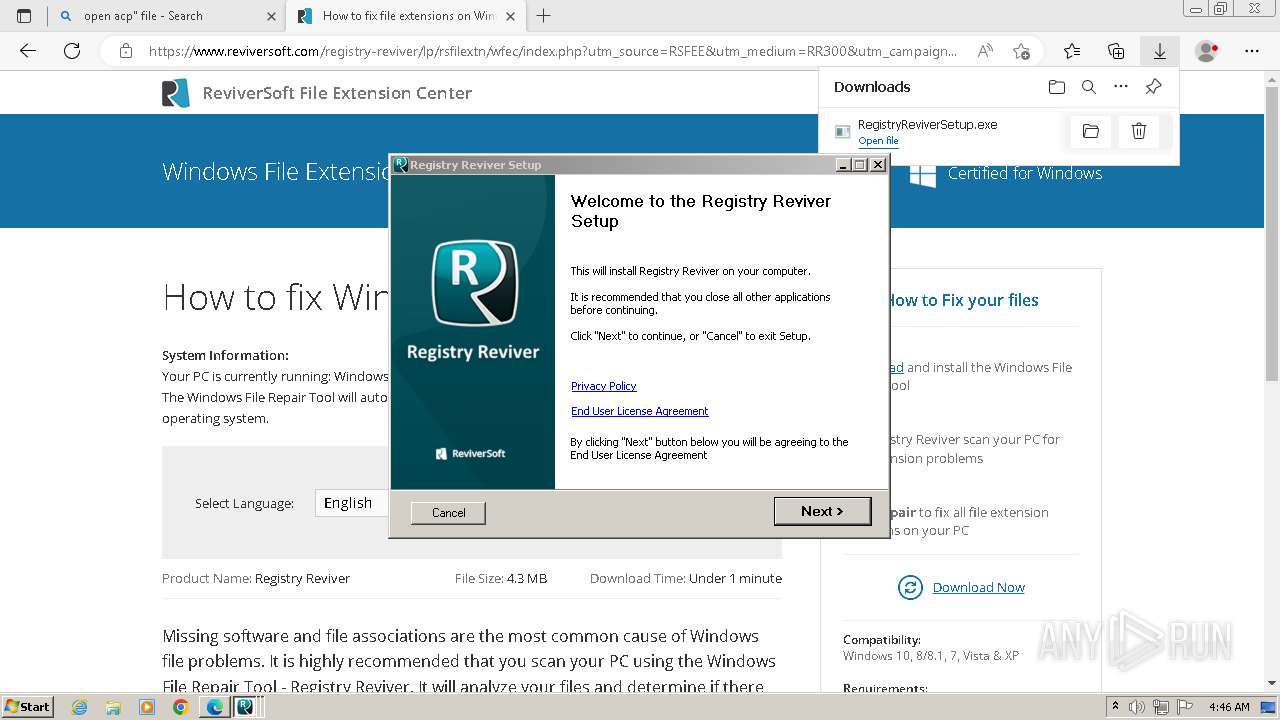Click the 'How to Fix your files' heading
The height and width of the screenshot is (720, 1280).
[962, 300]
